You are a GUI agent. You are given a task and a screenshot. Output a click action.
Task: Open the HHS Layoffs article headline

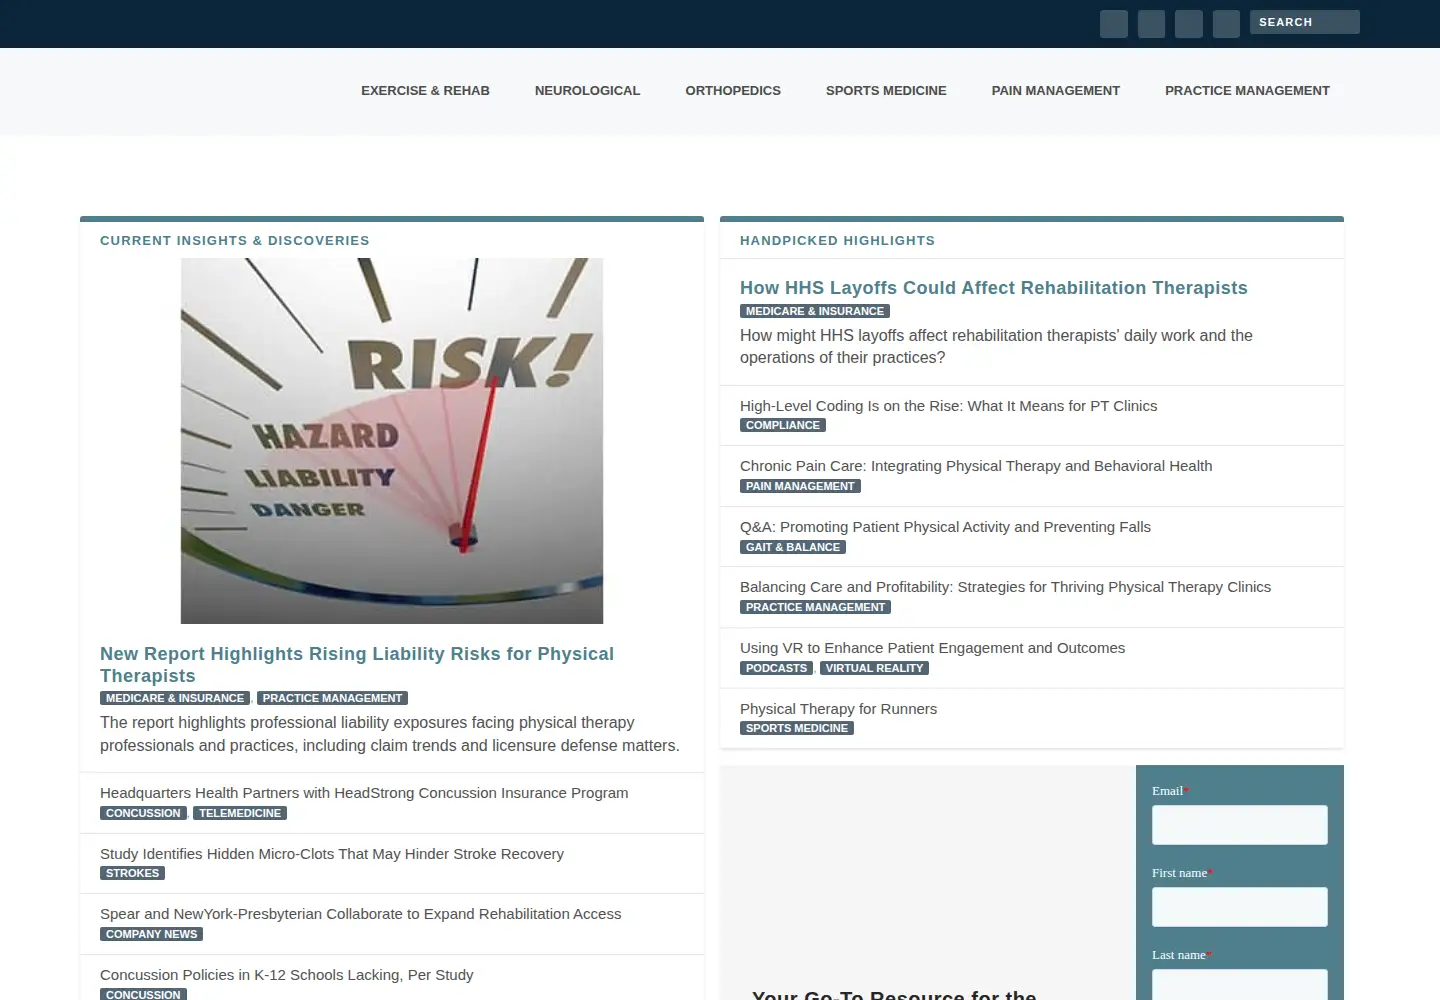[x=994, y=288]
